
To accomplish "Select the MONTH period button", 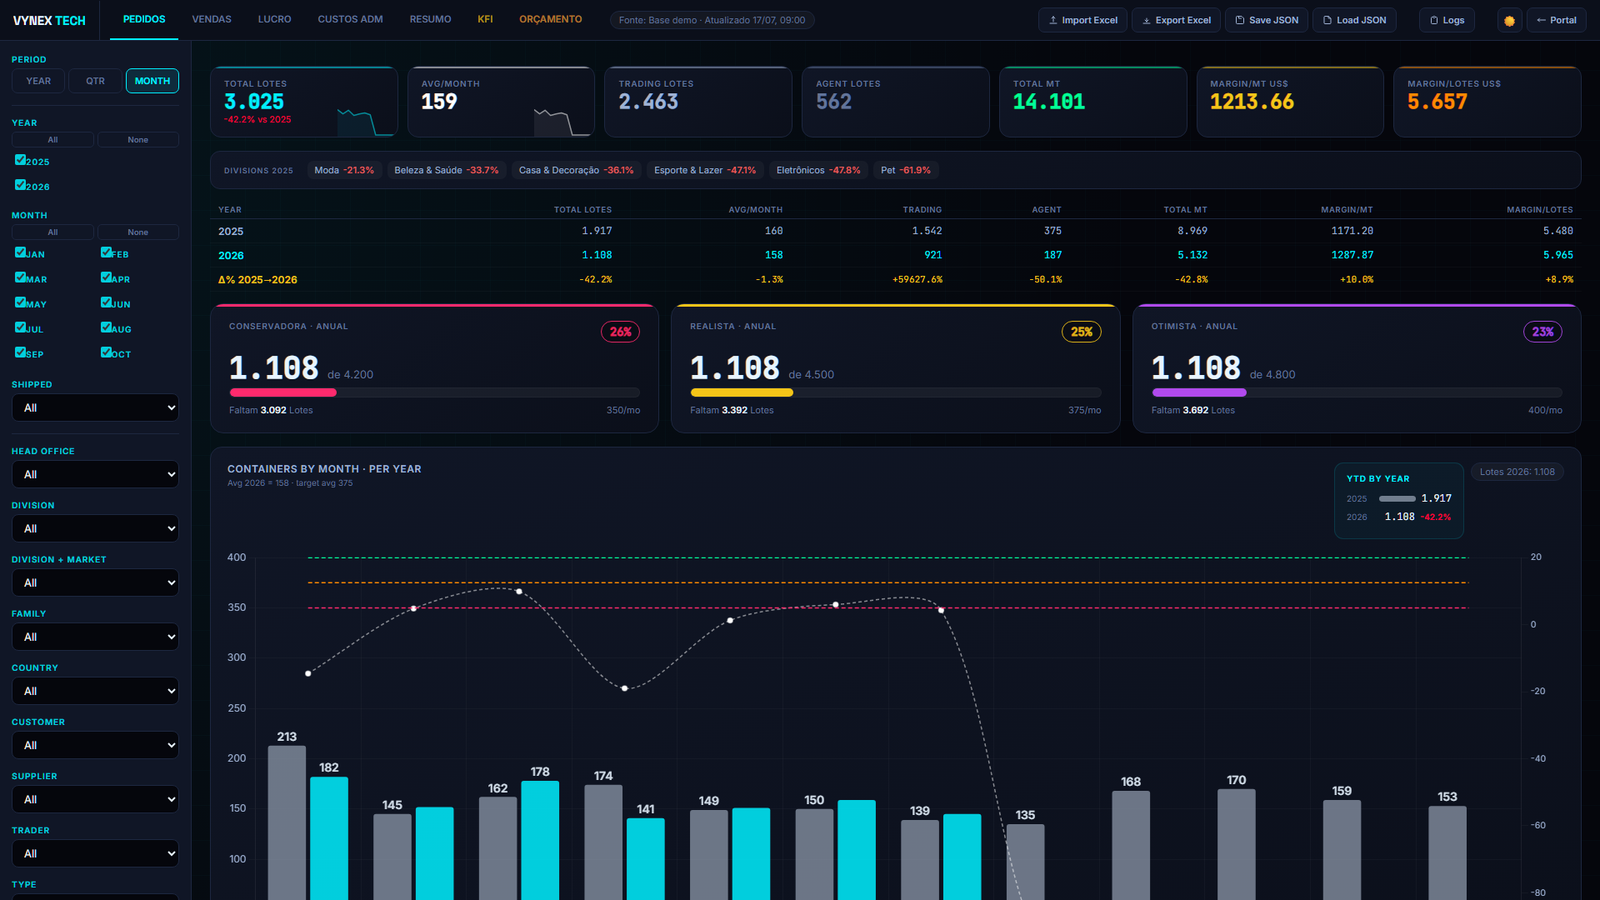I will 152,81.
